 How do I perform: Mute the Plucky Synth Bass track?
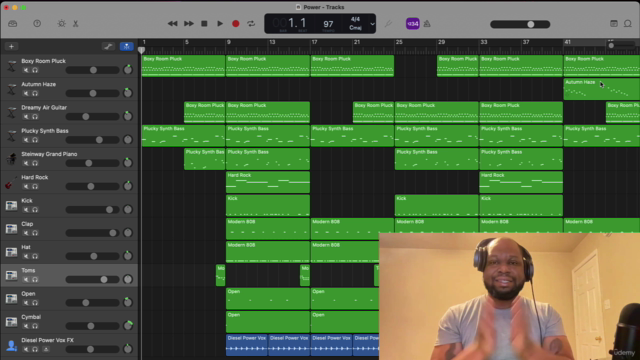pos(26,140)
